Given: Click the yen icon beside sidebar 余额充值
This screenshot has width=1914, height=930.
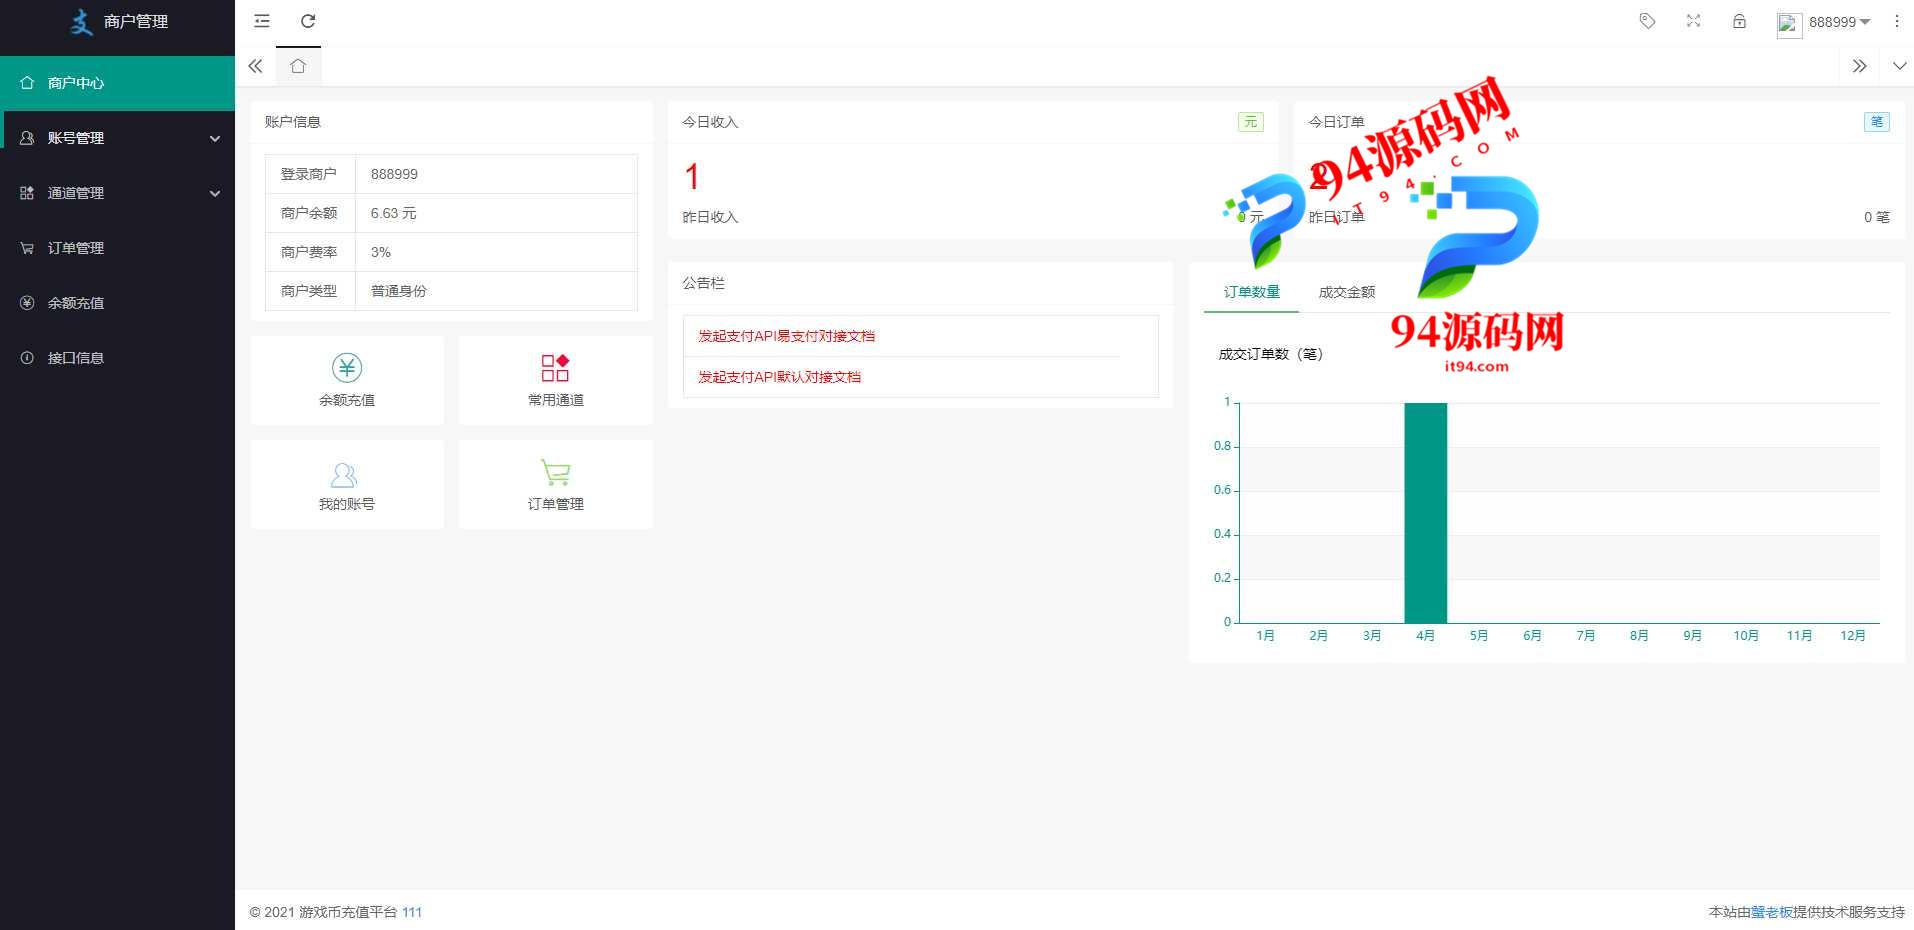Looking at the screenshot, I should (27, 303).
